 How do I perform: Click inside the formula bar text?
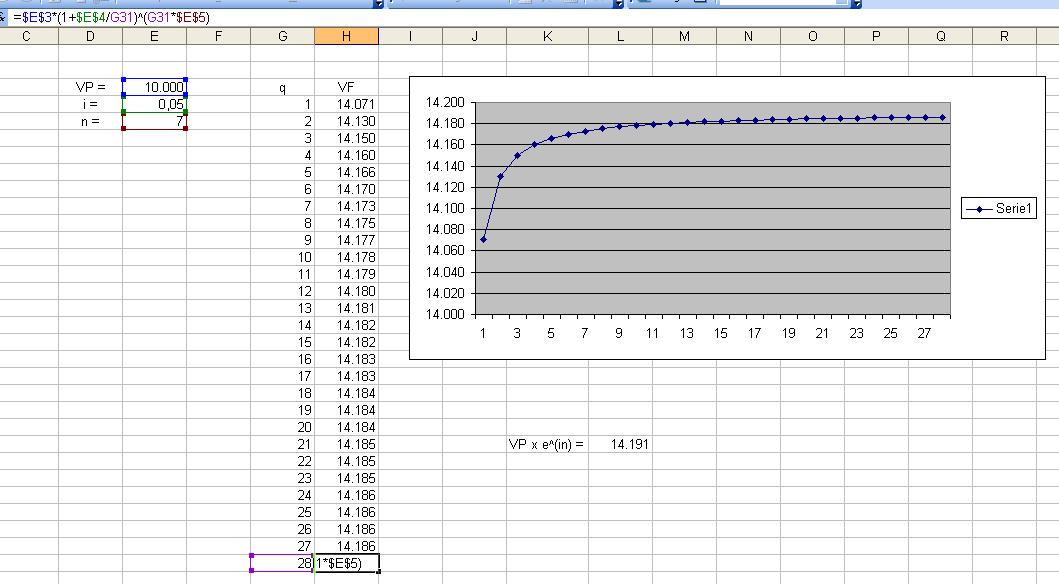[111, 18]
